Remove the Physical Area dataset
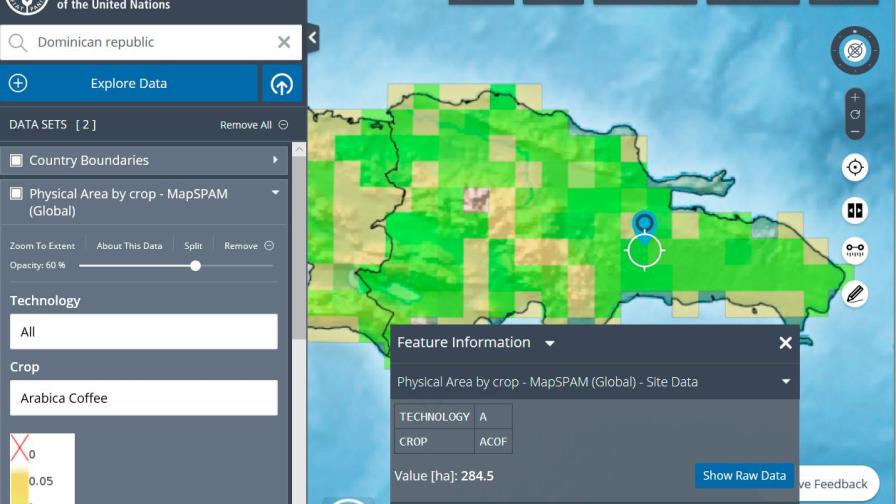 (249, 246)
